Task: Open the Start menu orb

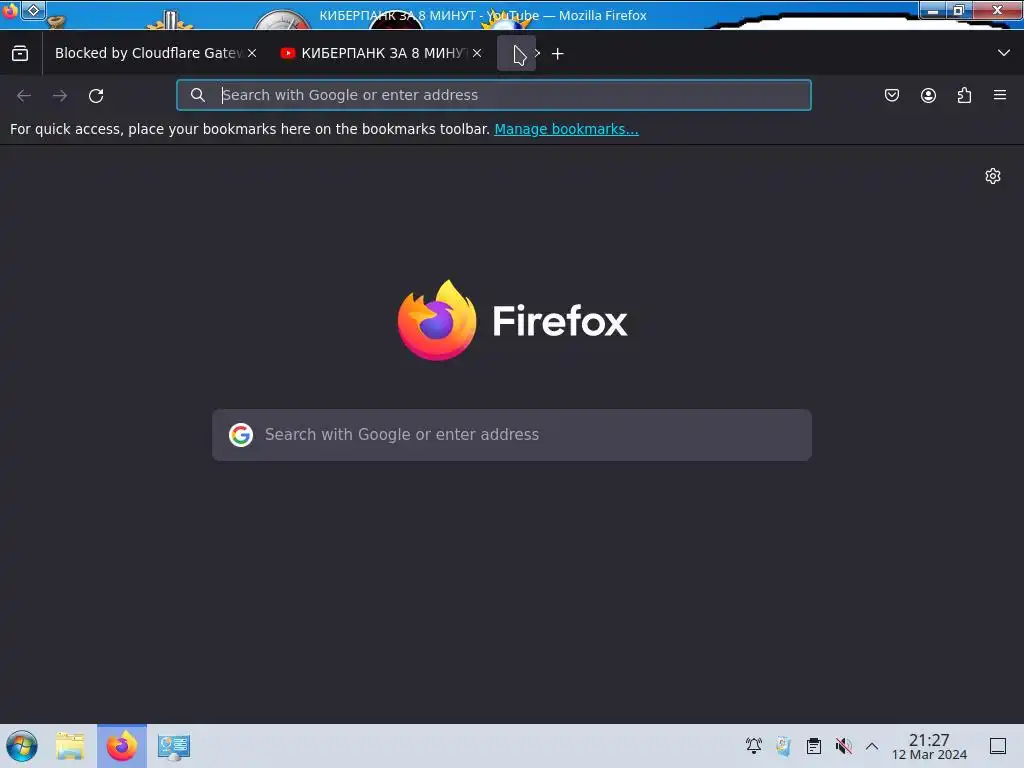Action: (22, 746)
